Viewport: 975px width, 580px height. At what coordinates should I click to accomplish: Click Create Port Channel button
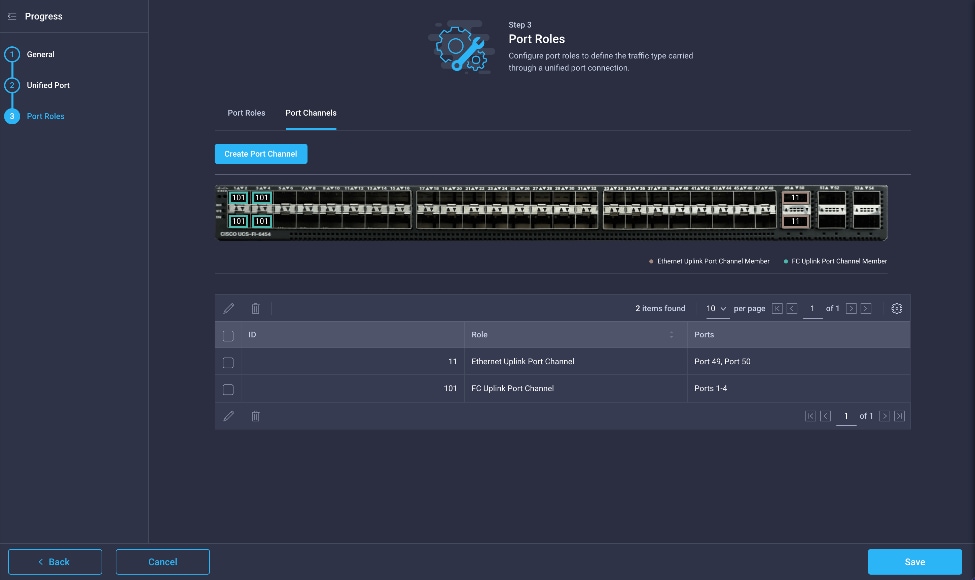pos(261,154)
